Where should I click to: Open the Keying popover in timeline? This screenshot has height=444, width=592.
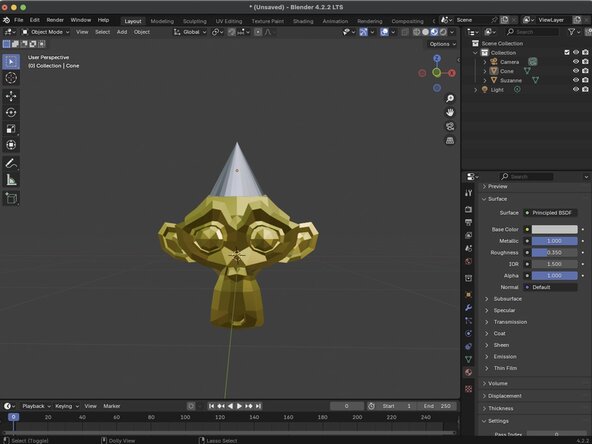click(x=67, y=406)
